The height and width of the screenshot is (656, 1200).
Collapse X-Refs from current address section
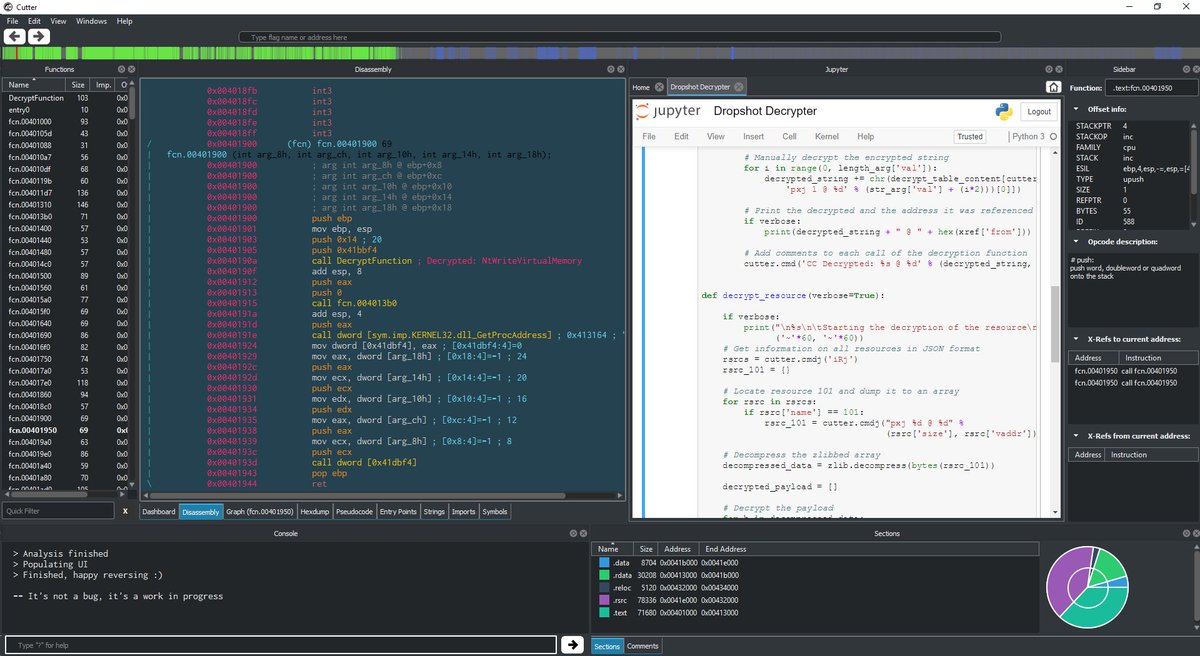pyautogui.click(x=1075, y=436)
